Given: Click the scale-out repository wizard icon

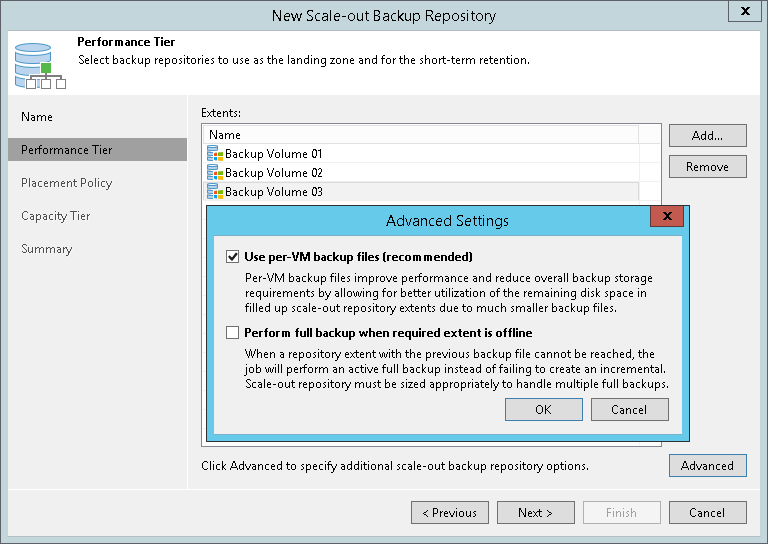Looking at the screenshot, I should tap(40, 64).
